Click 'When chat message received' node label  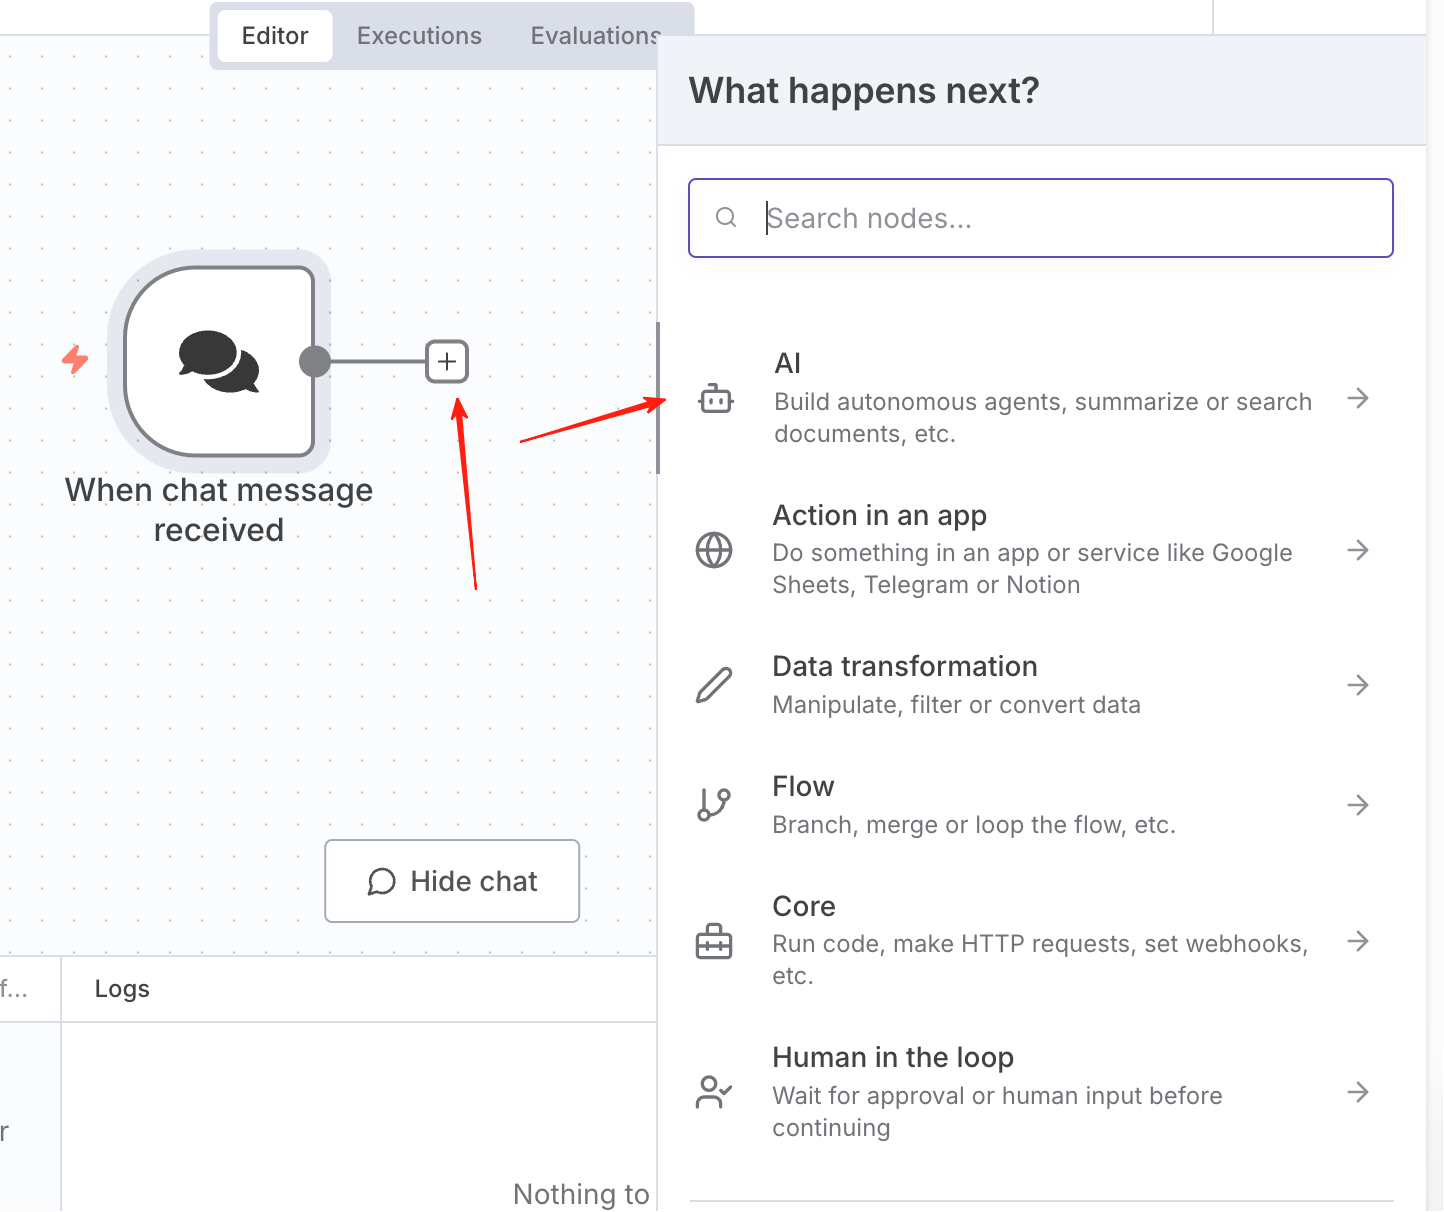[x=219, y=510]
